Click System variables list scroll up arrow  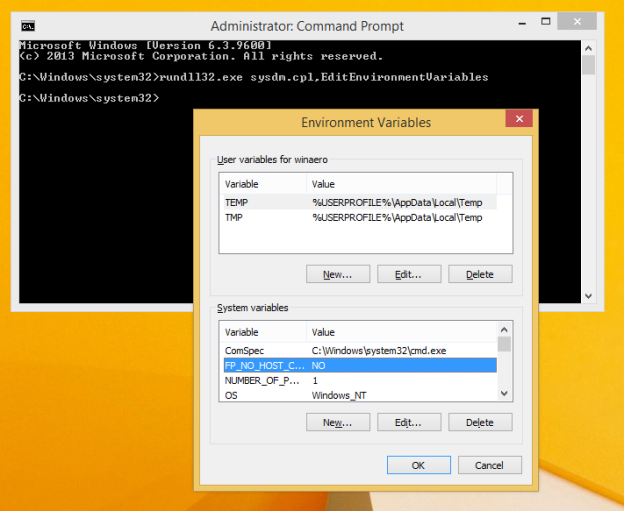504,330
